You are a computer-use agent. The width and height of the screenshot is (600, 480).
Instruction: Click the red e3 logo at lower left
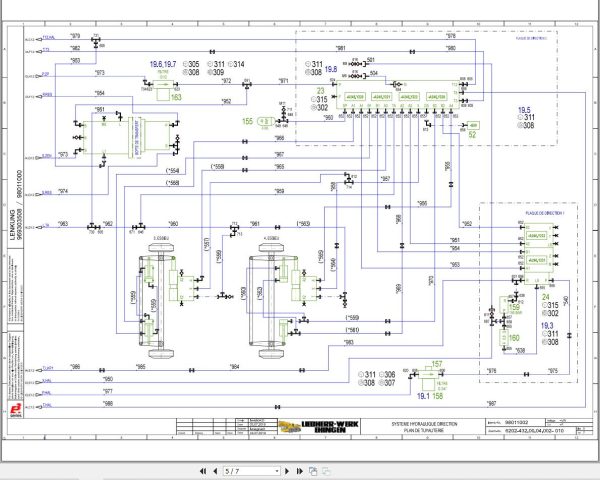pyautogui.click(x=16, y=410)
